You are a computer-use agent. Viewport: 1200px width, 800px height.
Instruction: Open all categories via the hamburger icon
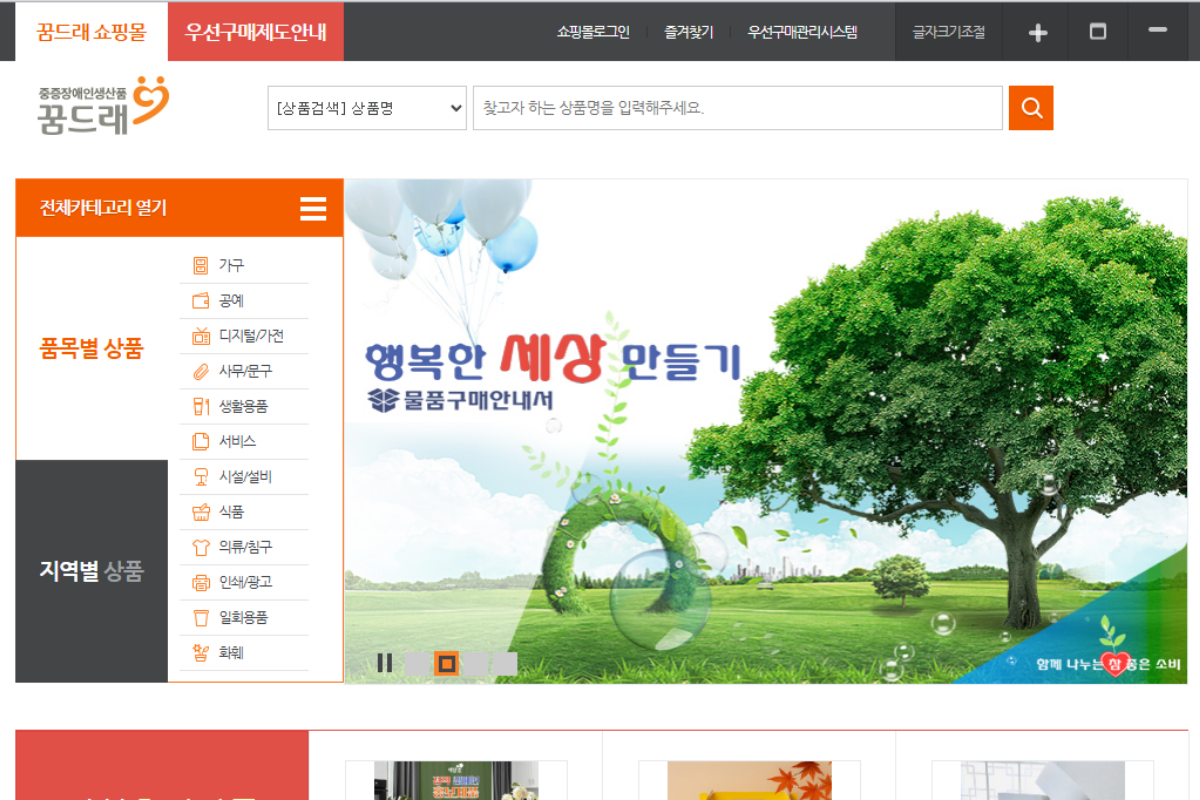click(313, 208)
